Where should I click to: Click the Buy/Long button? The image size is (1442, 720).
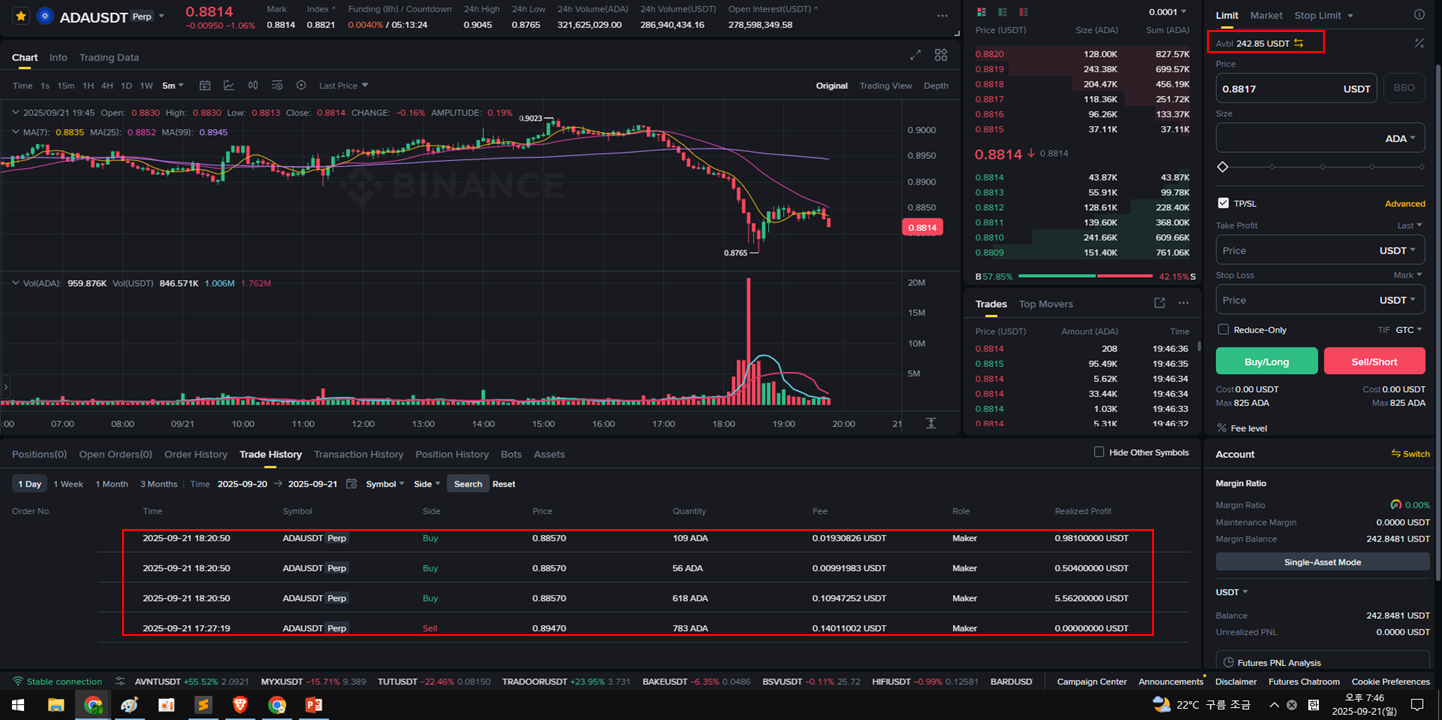1266,361
